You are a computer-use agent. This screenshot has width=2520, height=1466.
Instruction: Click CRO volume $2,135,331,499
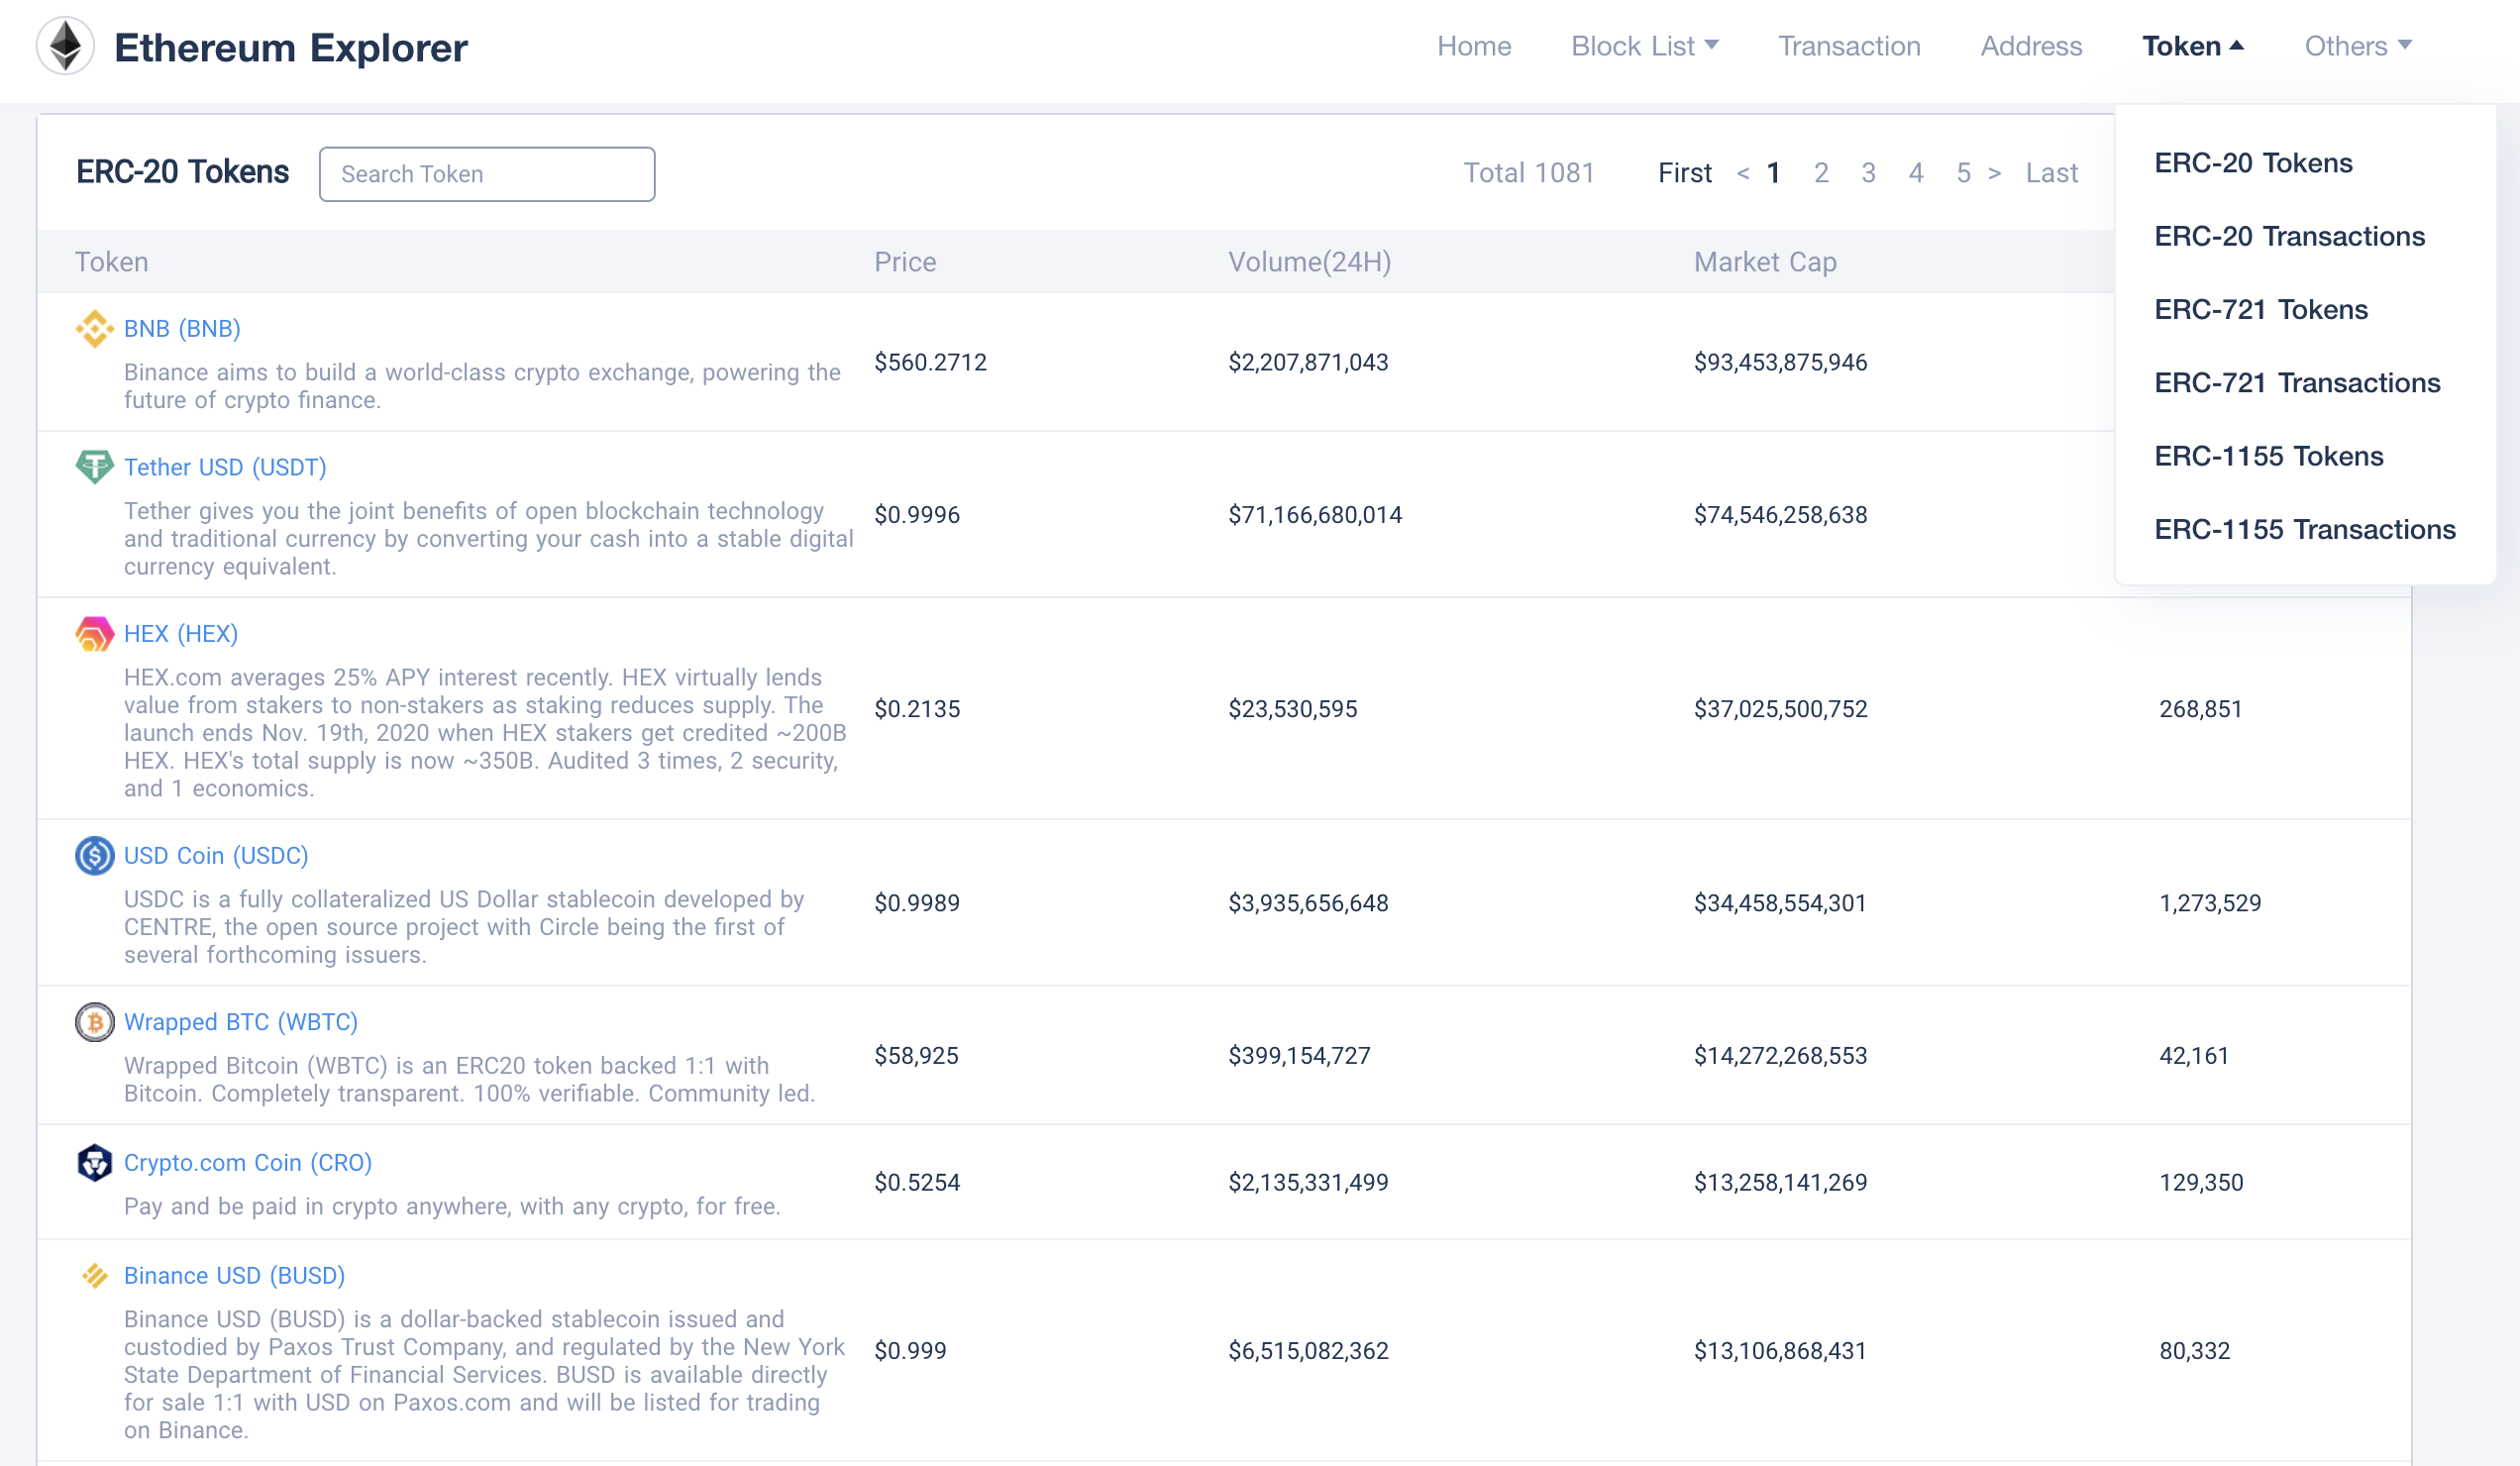1308,1183
